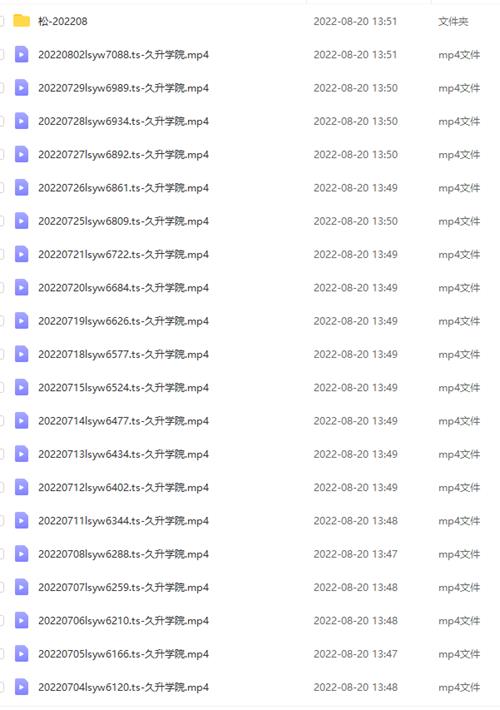This screenshot has width=500, height=710.
Task: Open file 20220727lsyw6892.ts-久升学院.mp4
Action: pos(123,154)
